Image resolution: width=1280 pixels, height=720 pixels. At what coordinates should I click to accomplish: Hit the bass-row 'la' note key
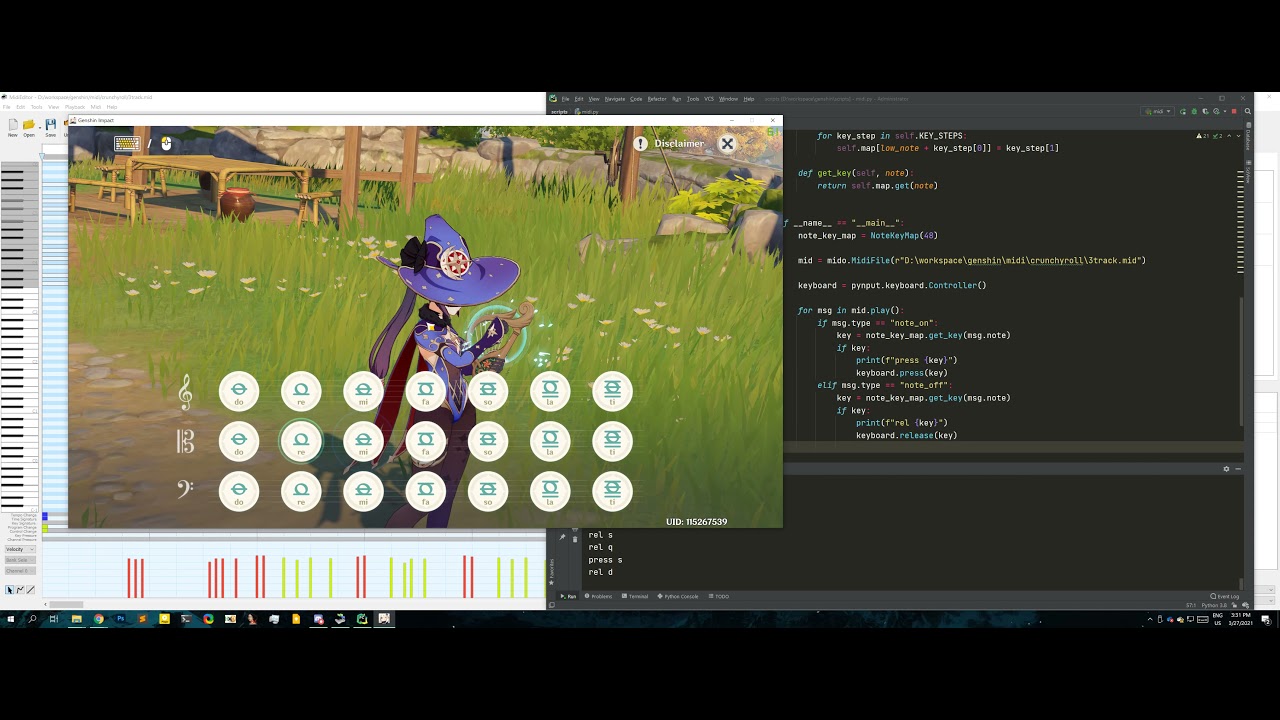(550, 491)
